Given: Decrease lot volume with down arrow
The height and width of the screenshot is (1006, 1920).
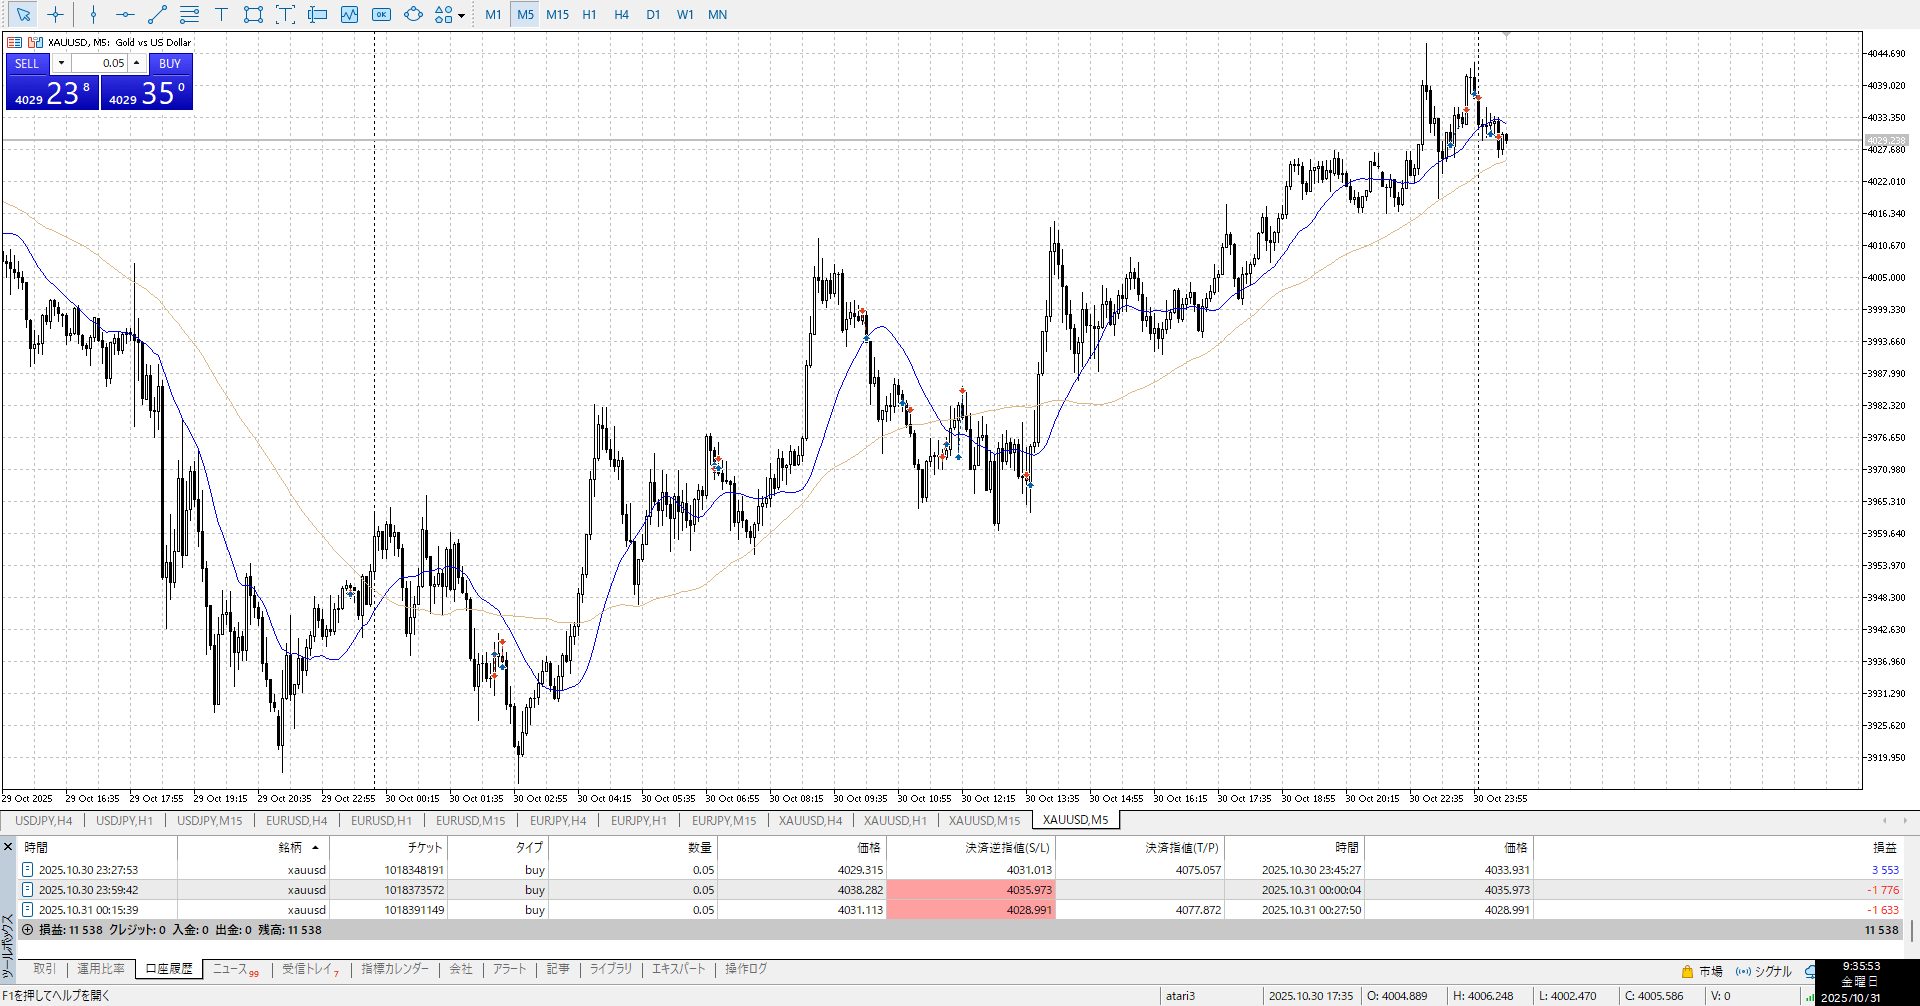Looking at the screenshot, I should 61,63.
